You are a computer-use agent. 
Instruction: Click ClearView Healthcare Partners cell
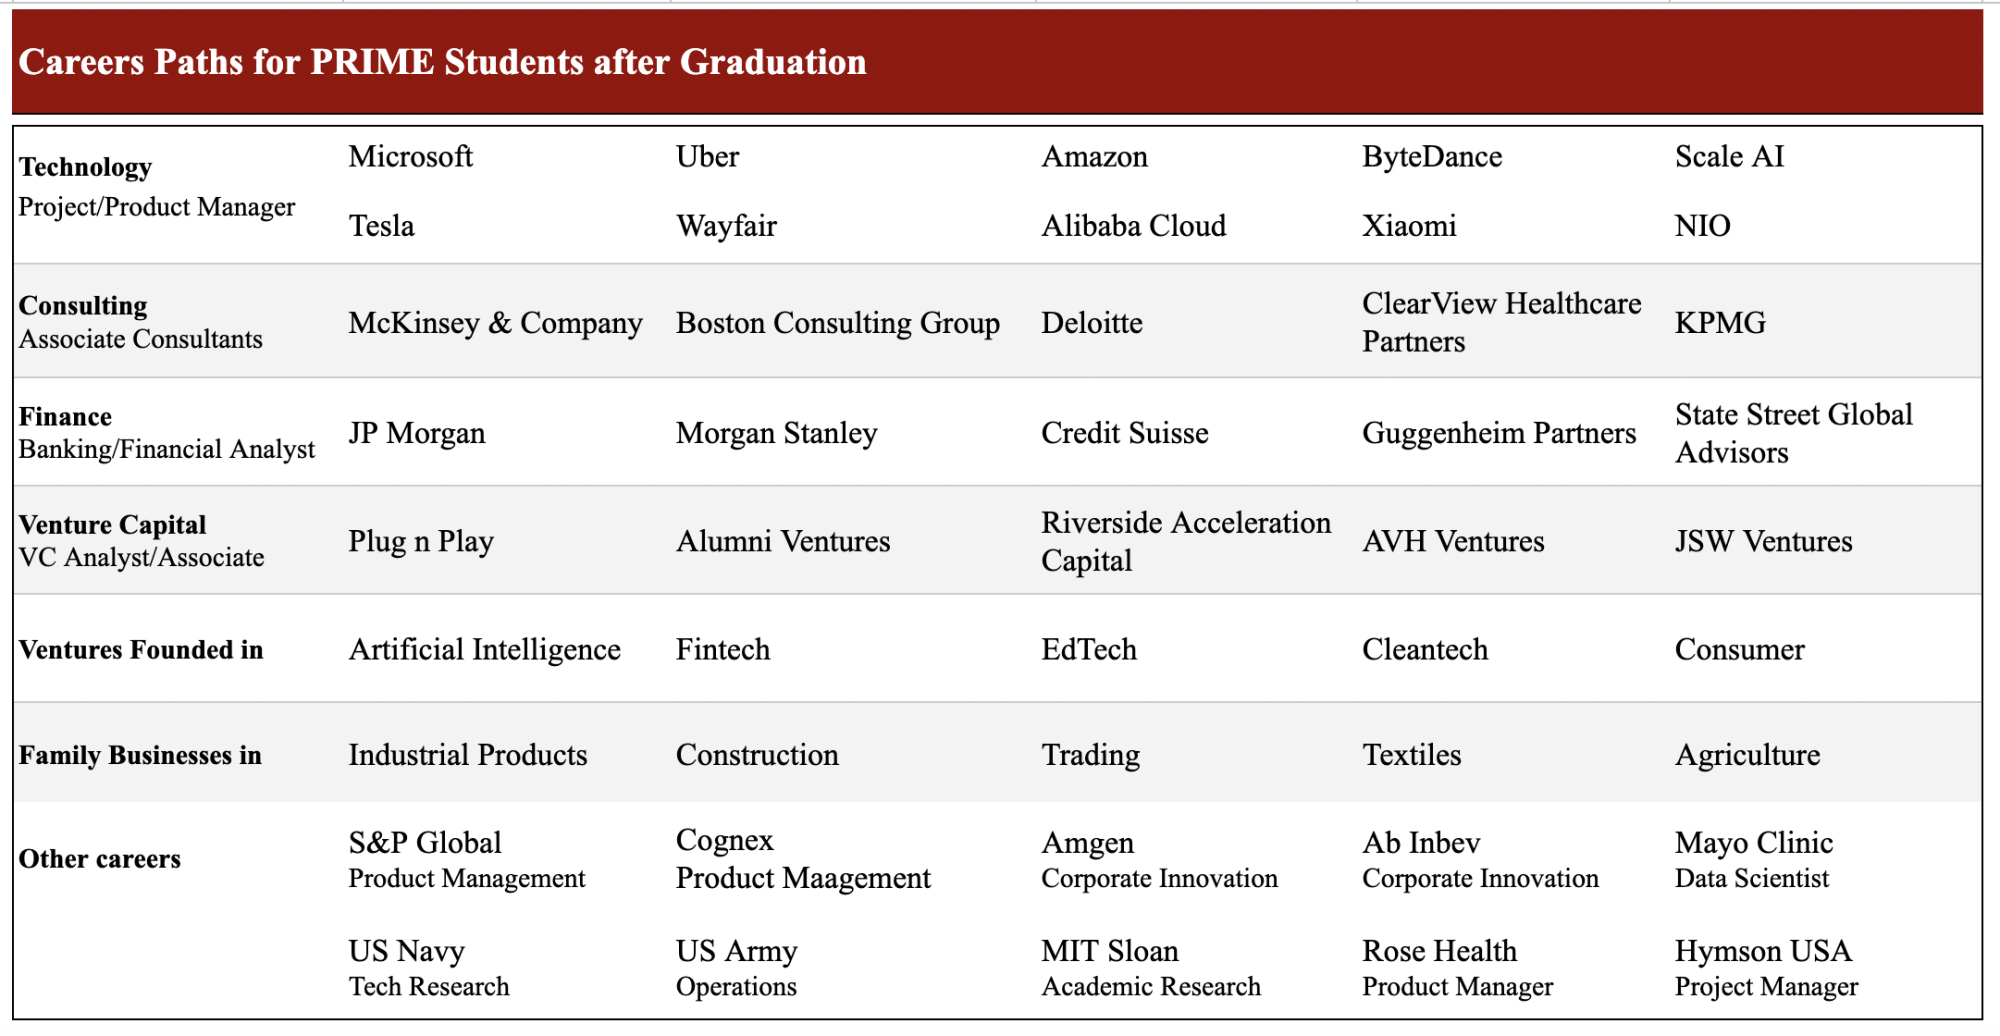click(1501, 322)
